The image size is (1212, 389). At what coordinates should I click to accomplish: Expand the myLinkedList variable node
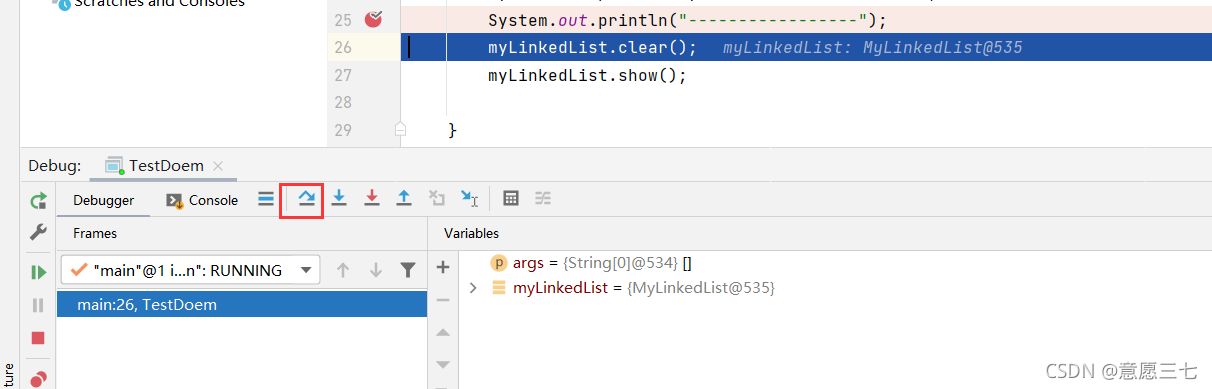[x=474, y=288]
